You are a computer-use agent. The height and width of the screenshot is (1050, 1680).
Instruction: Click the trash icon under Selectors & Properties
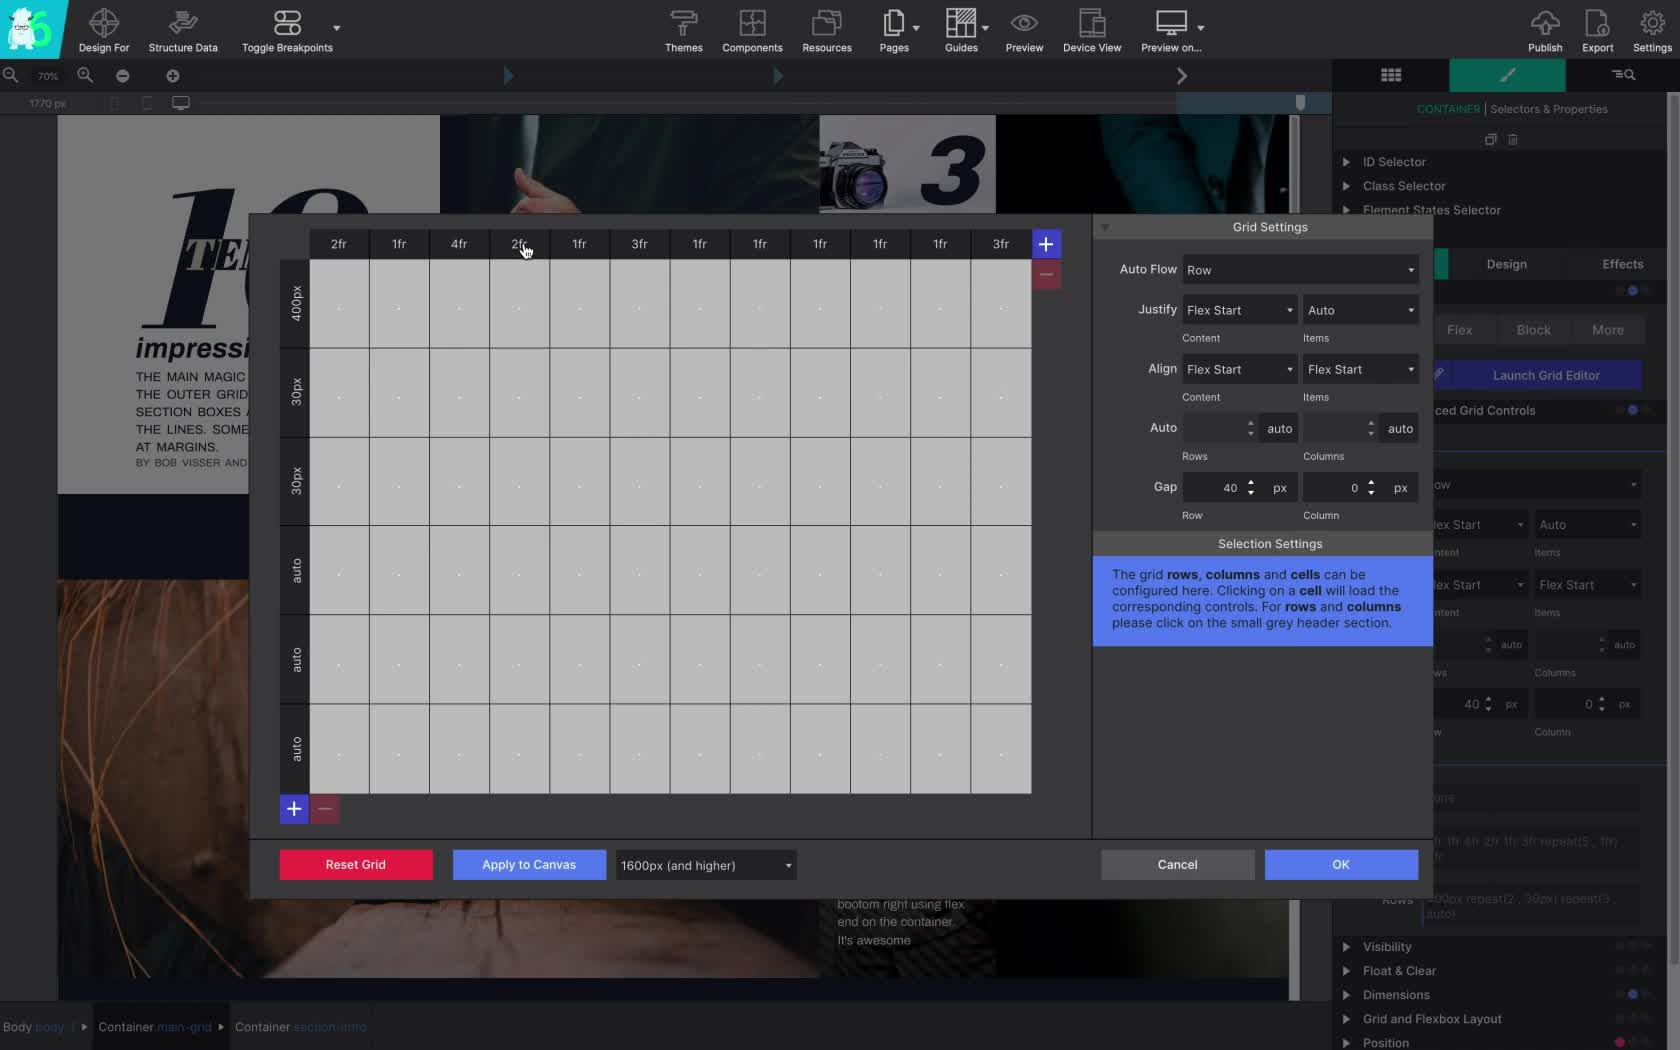[x=1513, y=140]
